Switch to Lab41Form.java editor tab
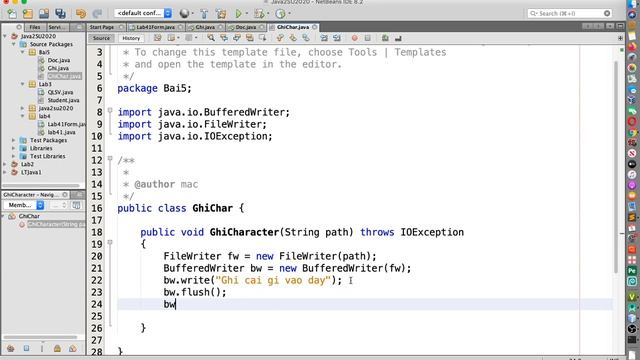 pos(155,27)
